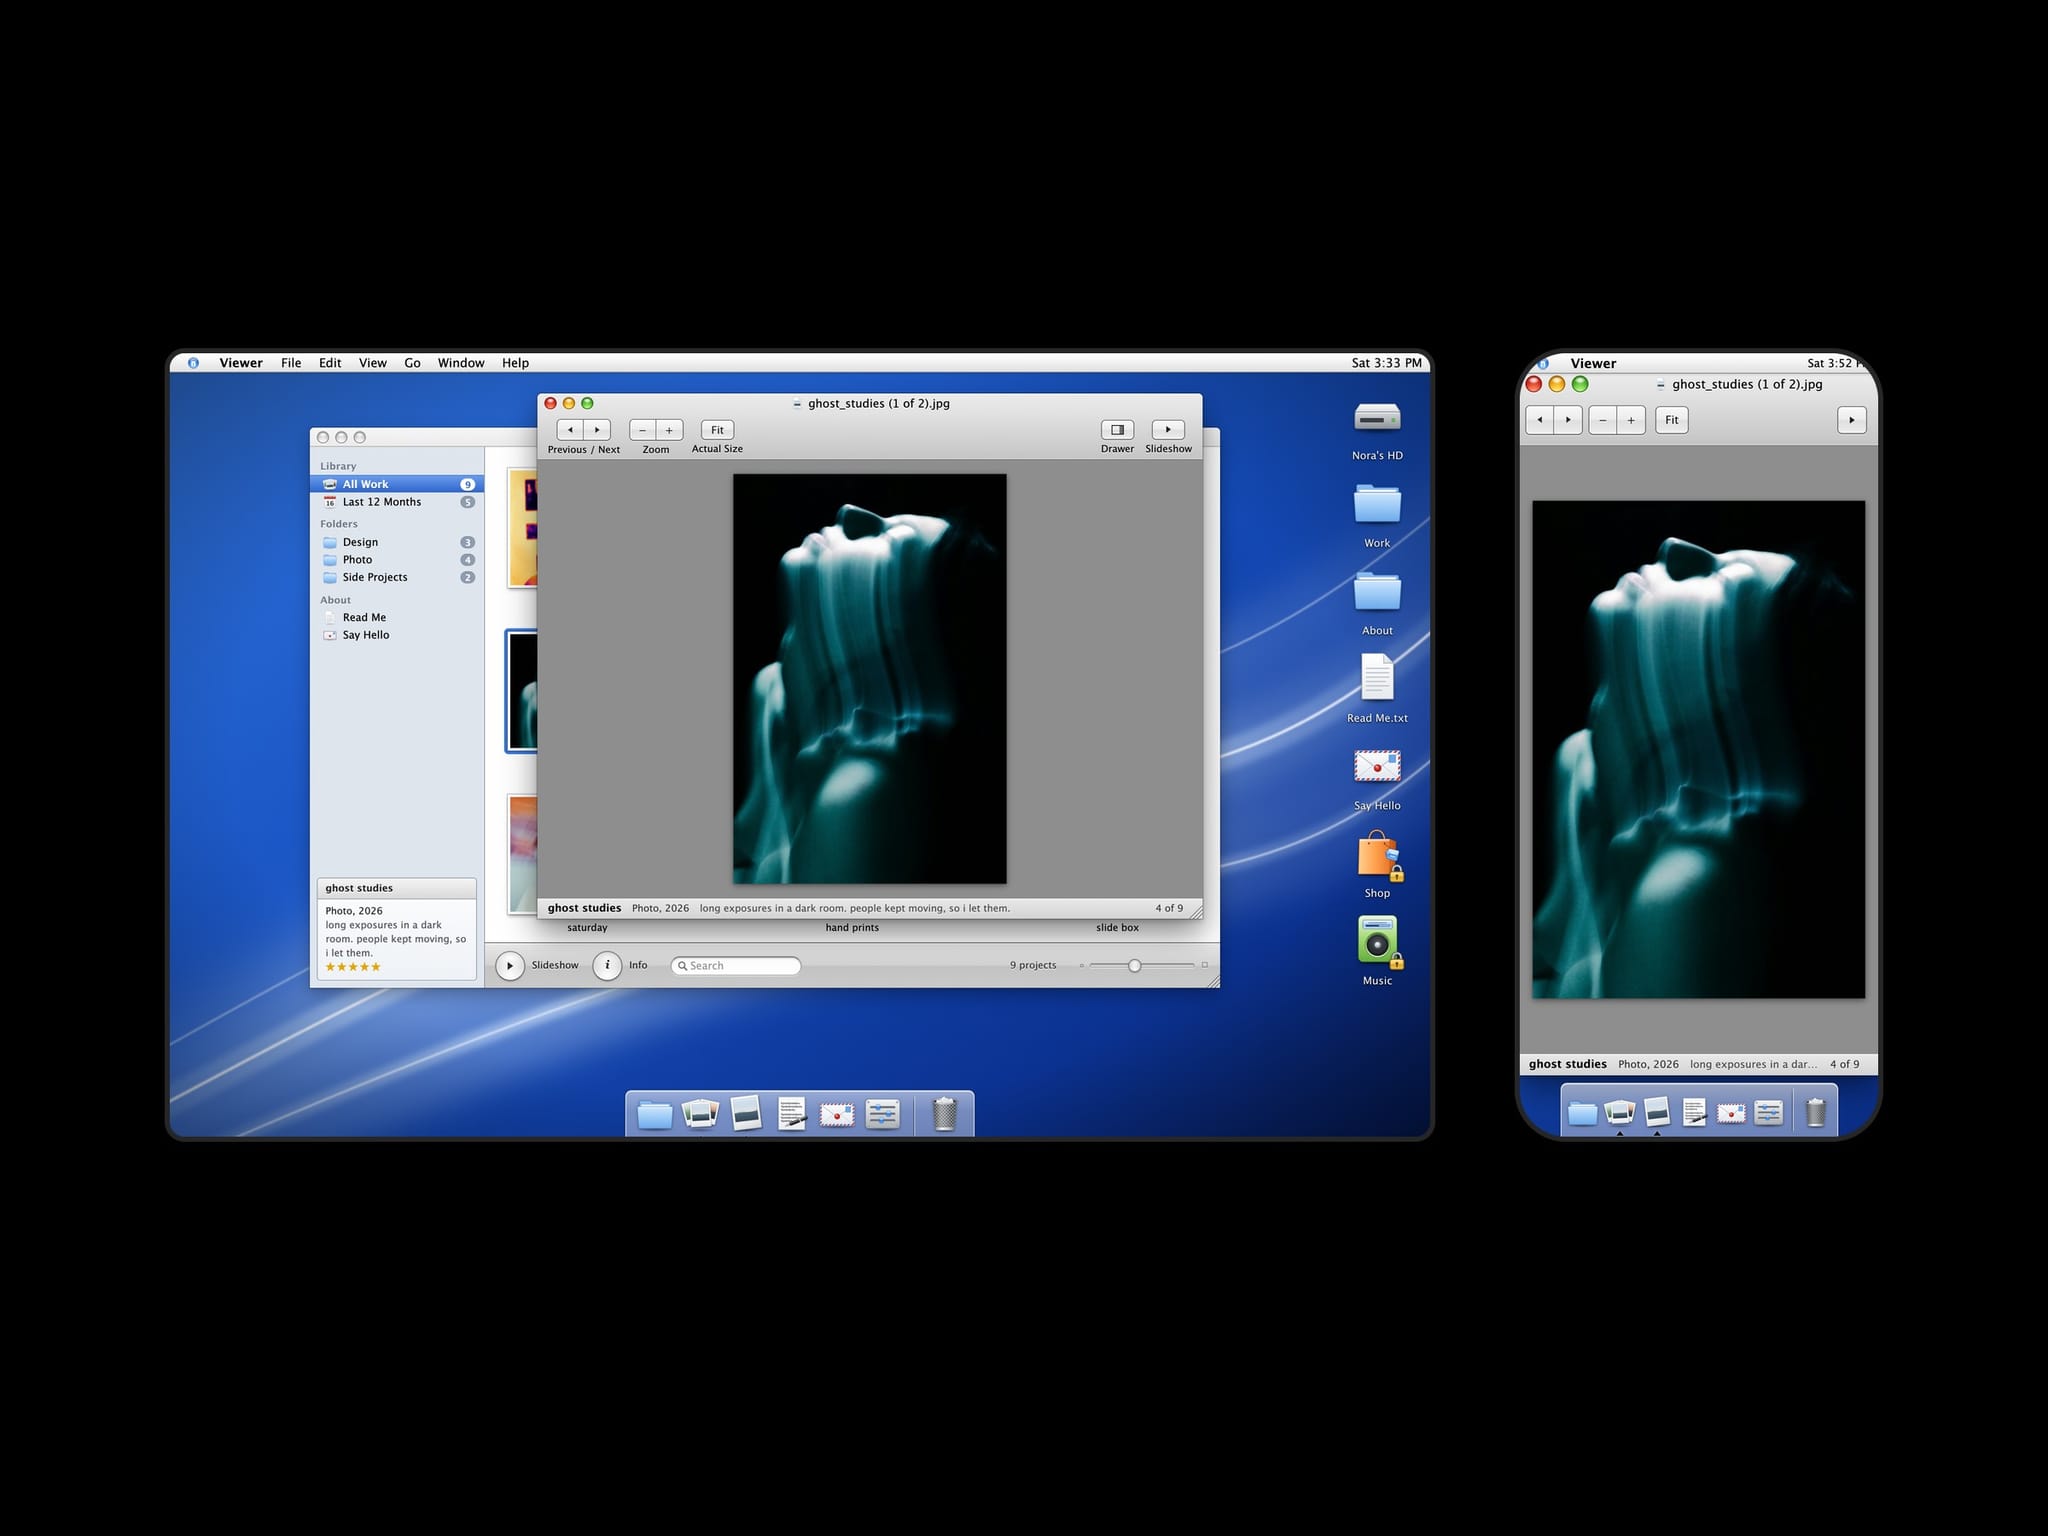This screenshot has width=2048, height=1536.
Task: Click slideshow play button in narrow phone viewer toolbar
Action: pos(1852,420)
